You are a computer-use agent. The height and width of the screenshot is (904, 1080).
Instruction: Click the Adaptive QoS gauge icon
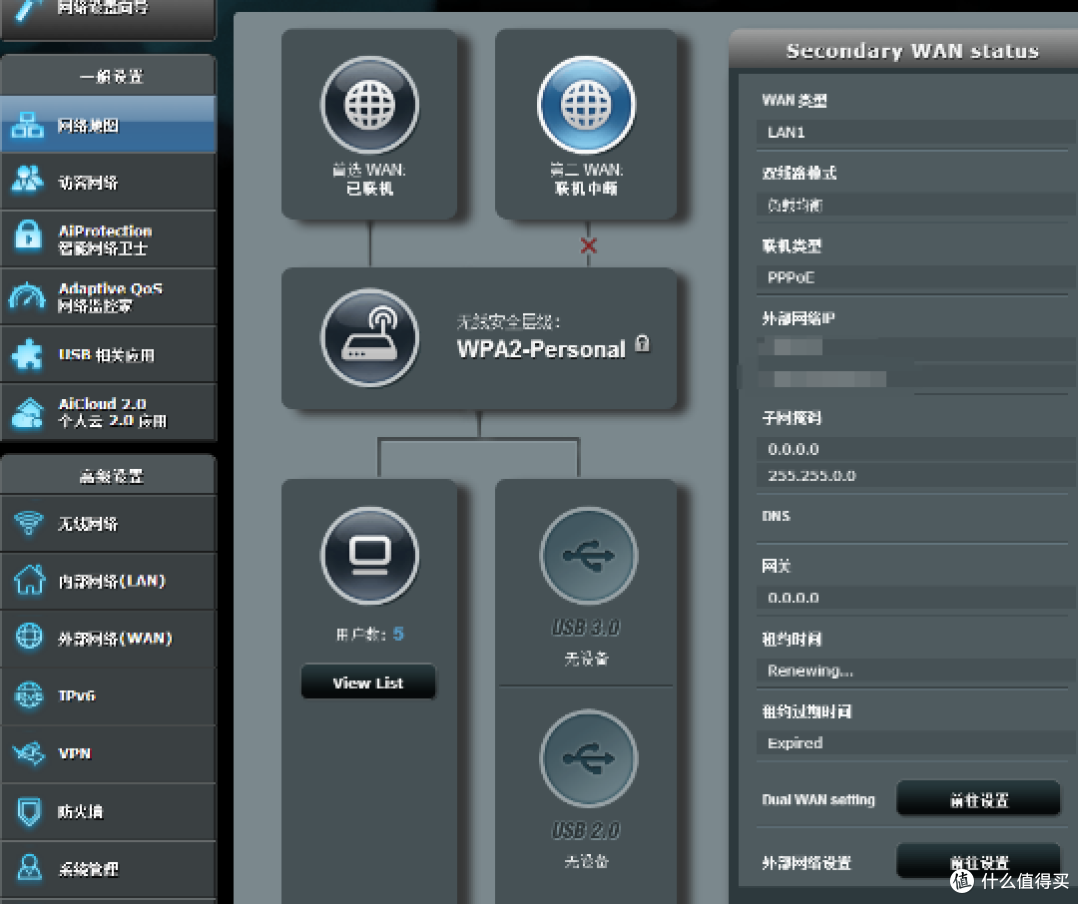coord(27,296)
